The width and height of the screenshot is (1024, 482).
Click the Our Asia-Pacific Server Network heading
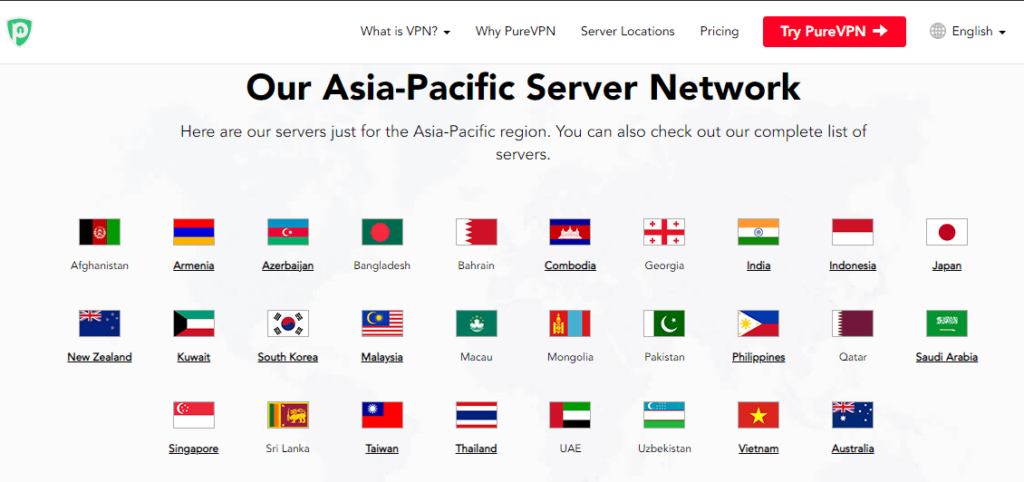523,88
